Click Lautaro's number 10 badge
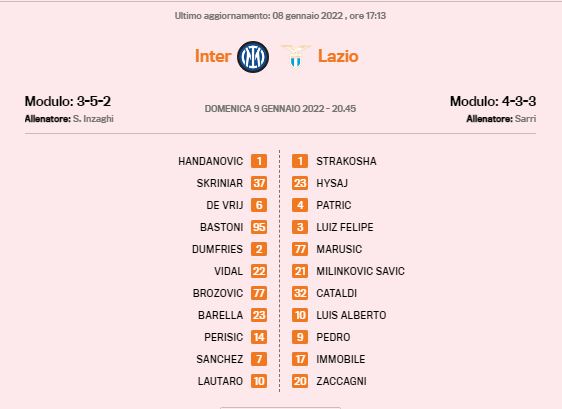 pos(259,381)
